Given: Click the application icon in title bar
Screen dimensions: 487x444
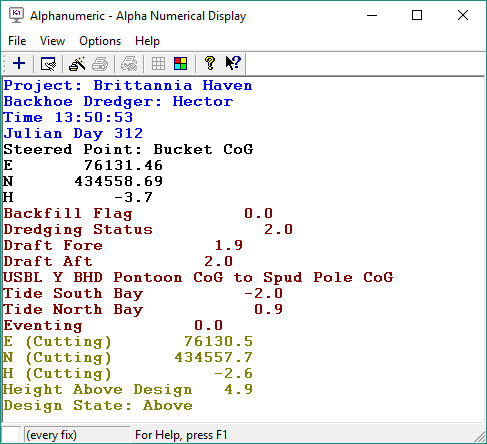Looking at the screenshot, I should (16, 16).
